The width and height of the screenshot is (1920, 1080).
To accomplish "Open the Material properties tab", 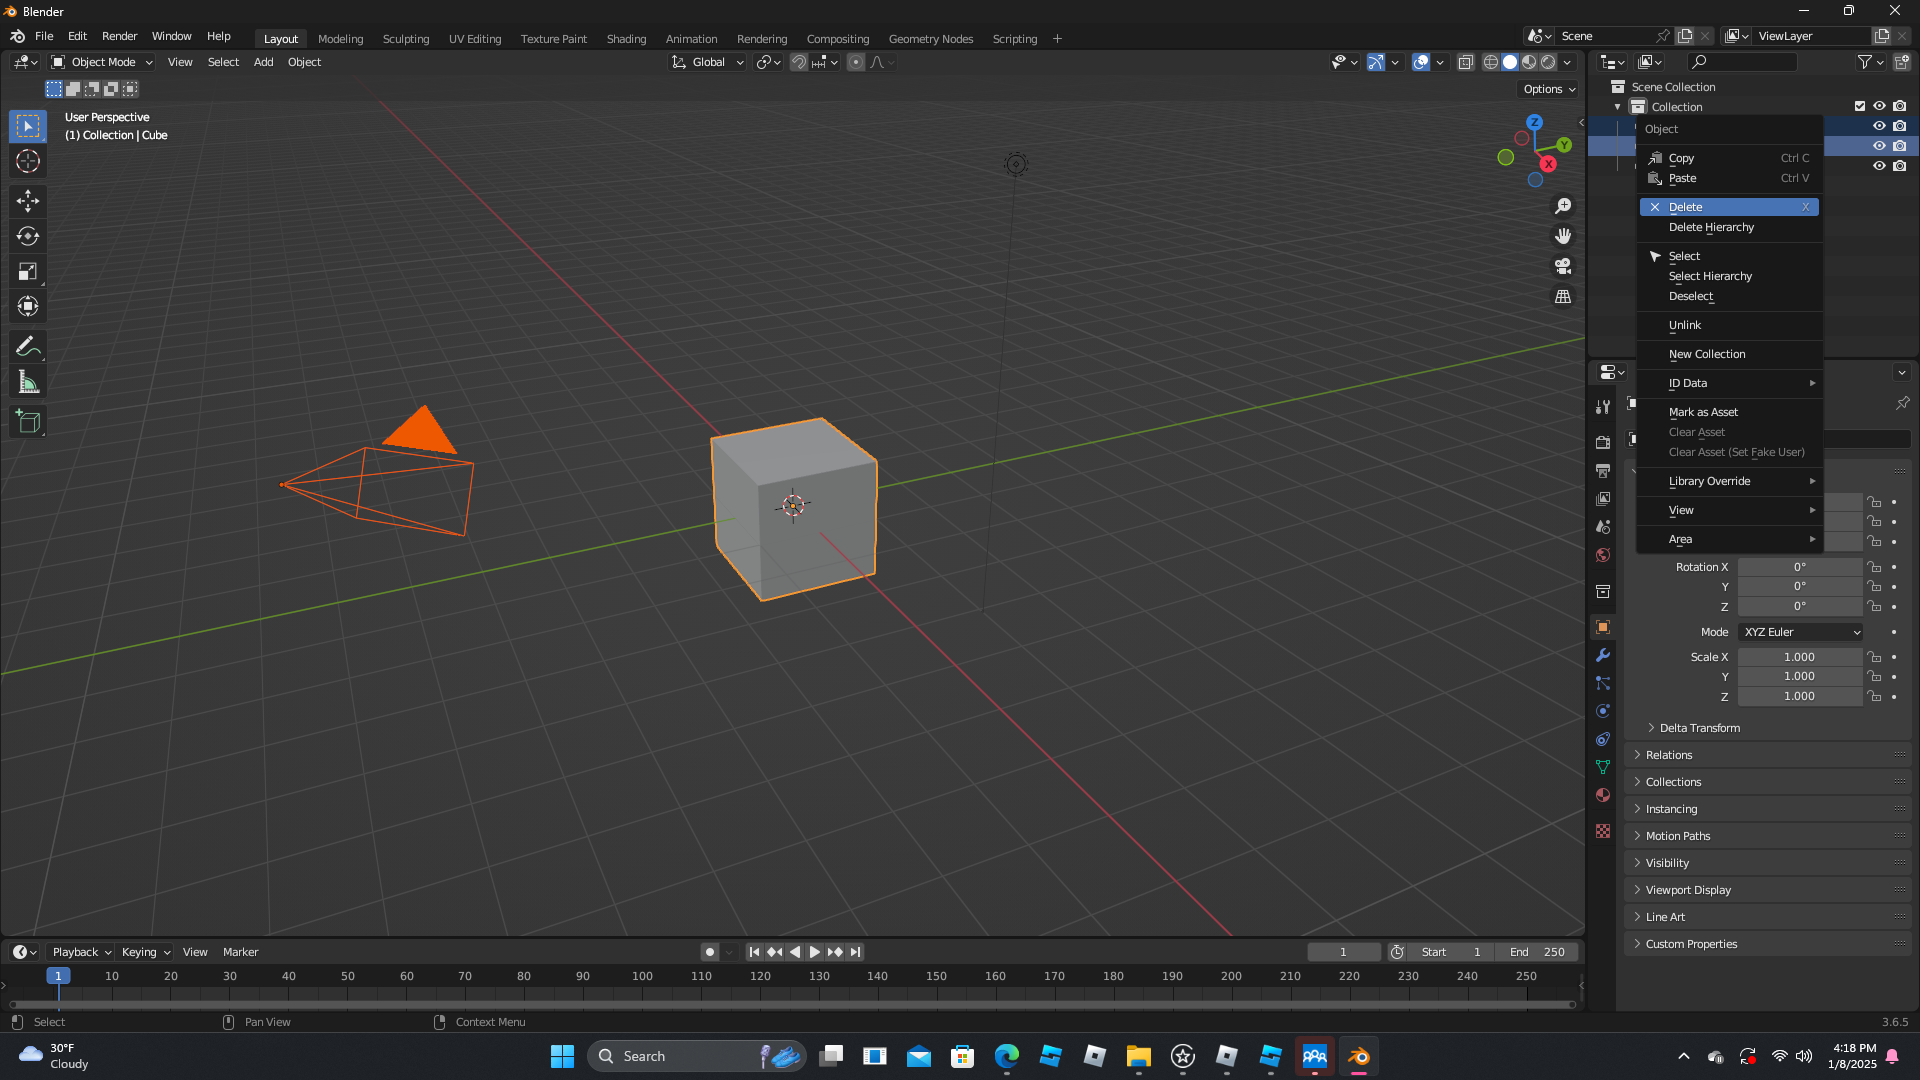I will (x=1603, y=795).
